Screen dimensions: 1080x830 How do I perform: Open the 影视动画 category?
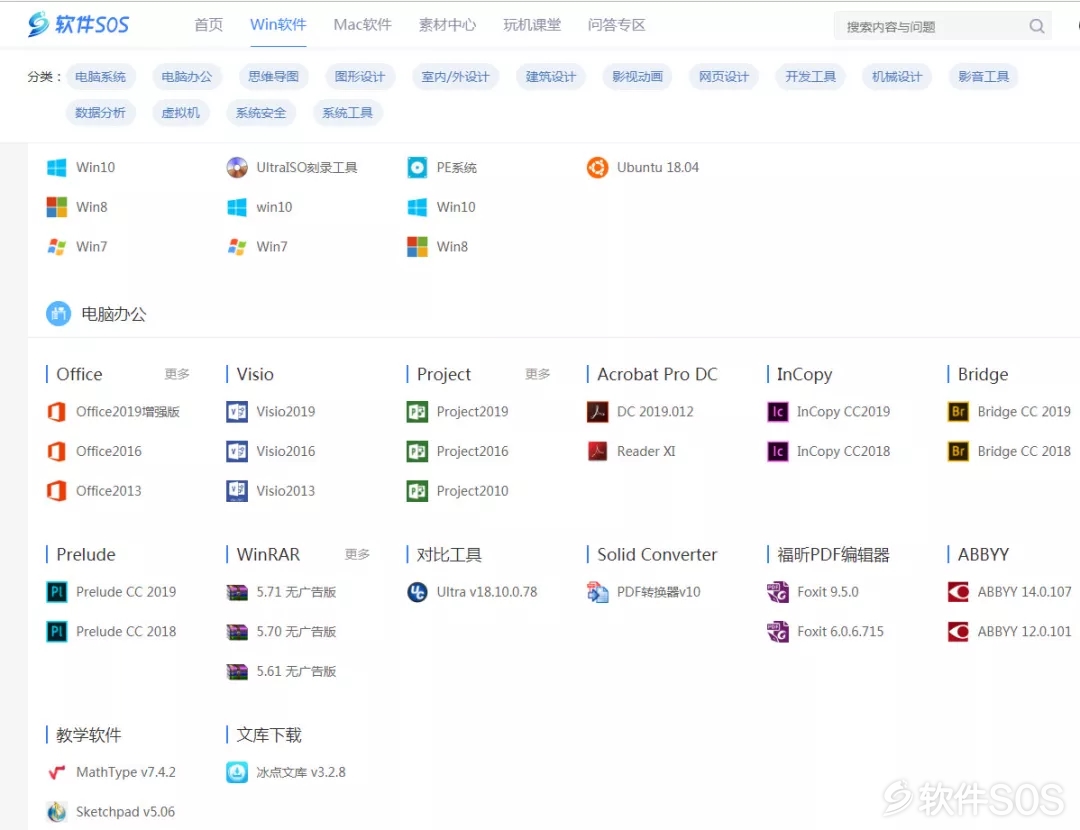[x=637, y=76]
